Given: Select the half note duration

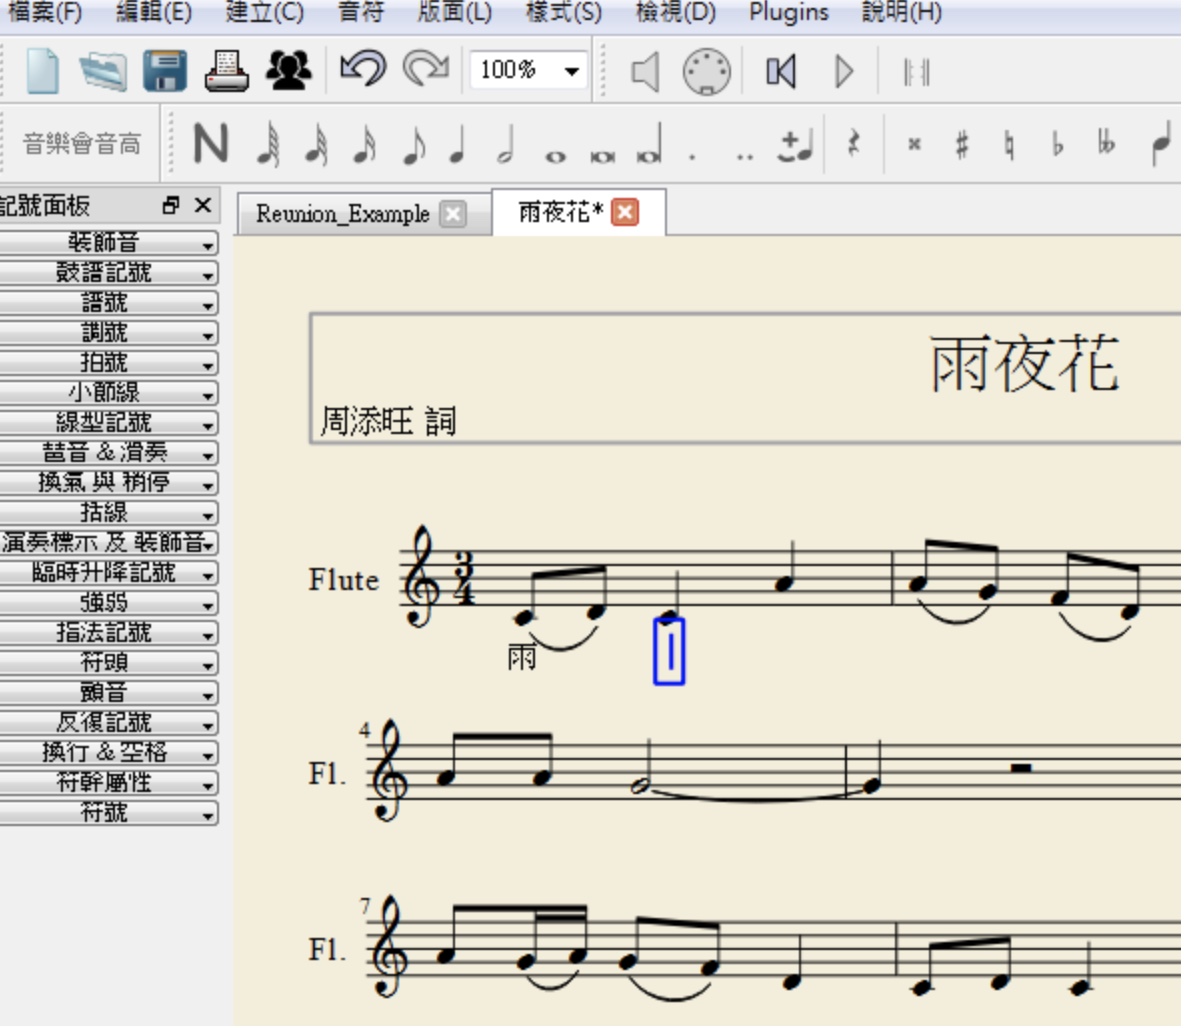Looking at the screenshot, I should click(x=505, y=144).
